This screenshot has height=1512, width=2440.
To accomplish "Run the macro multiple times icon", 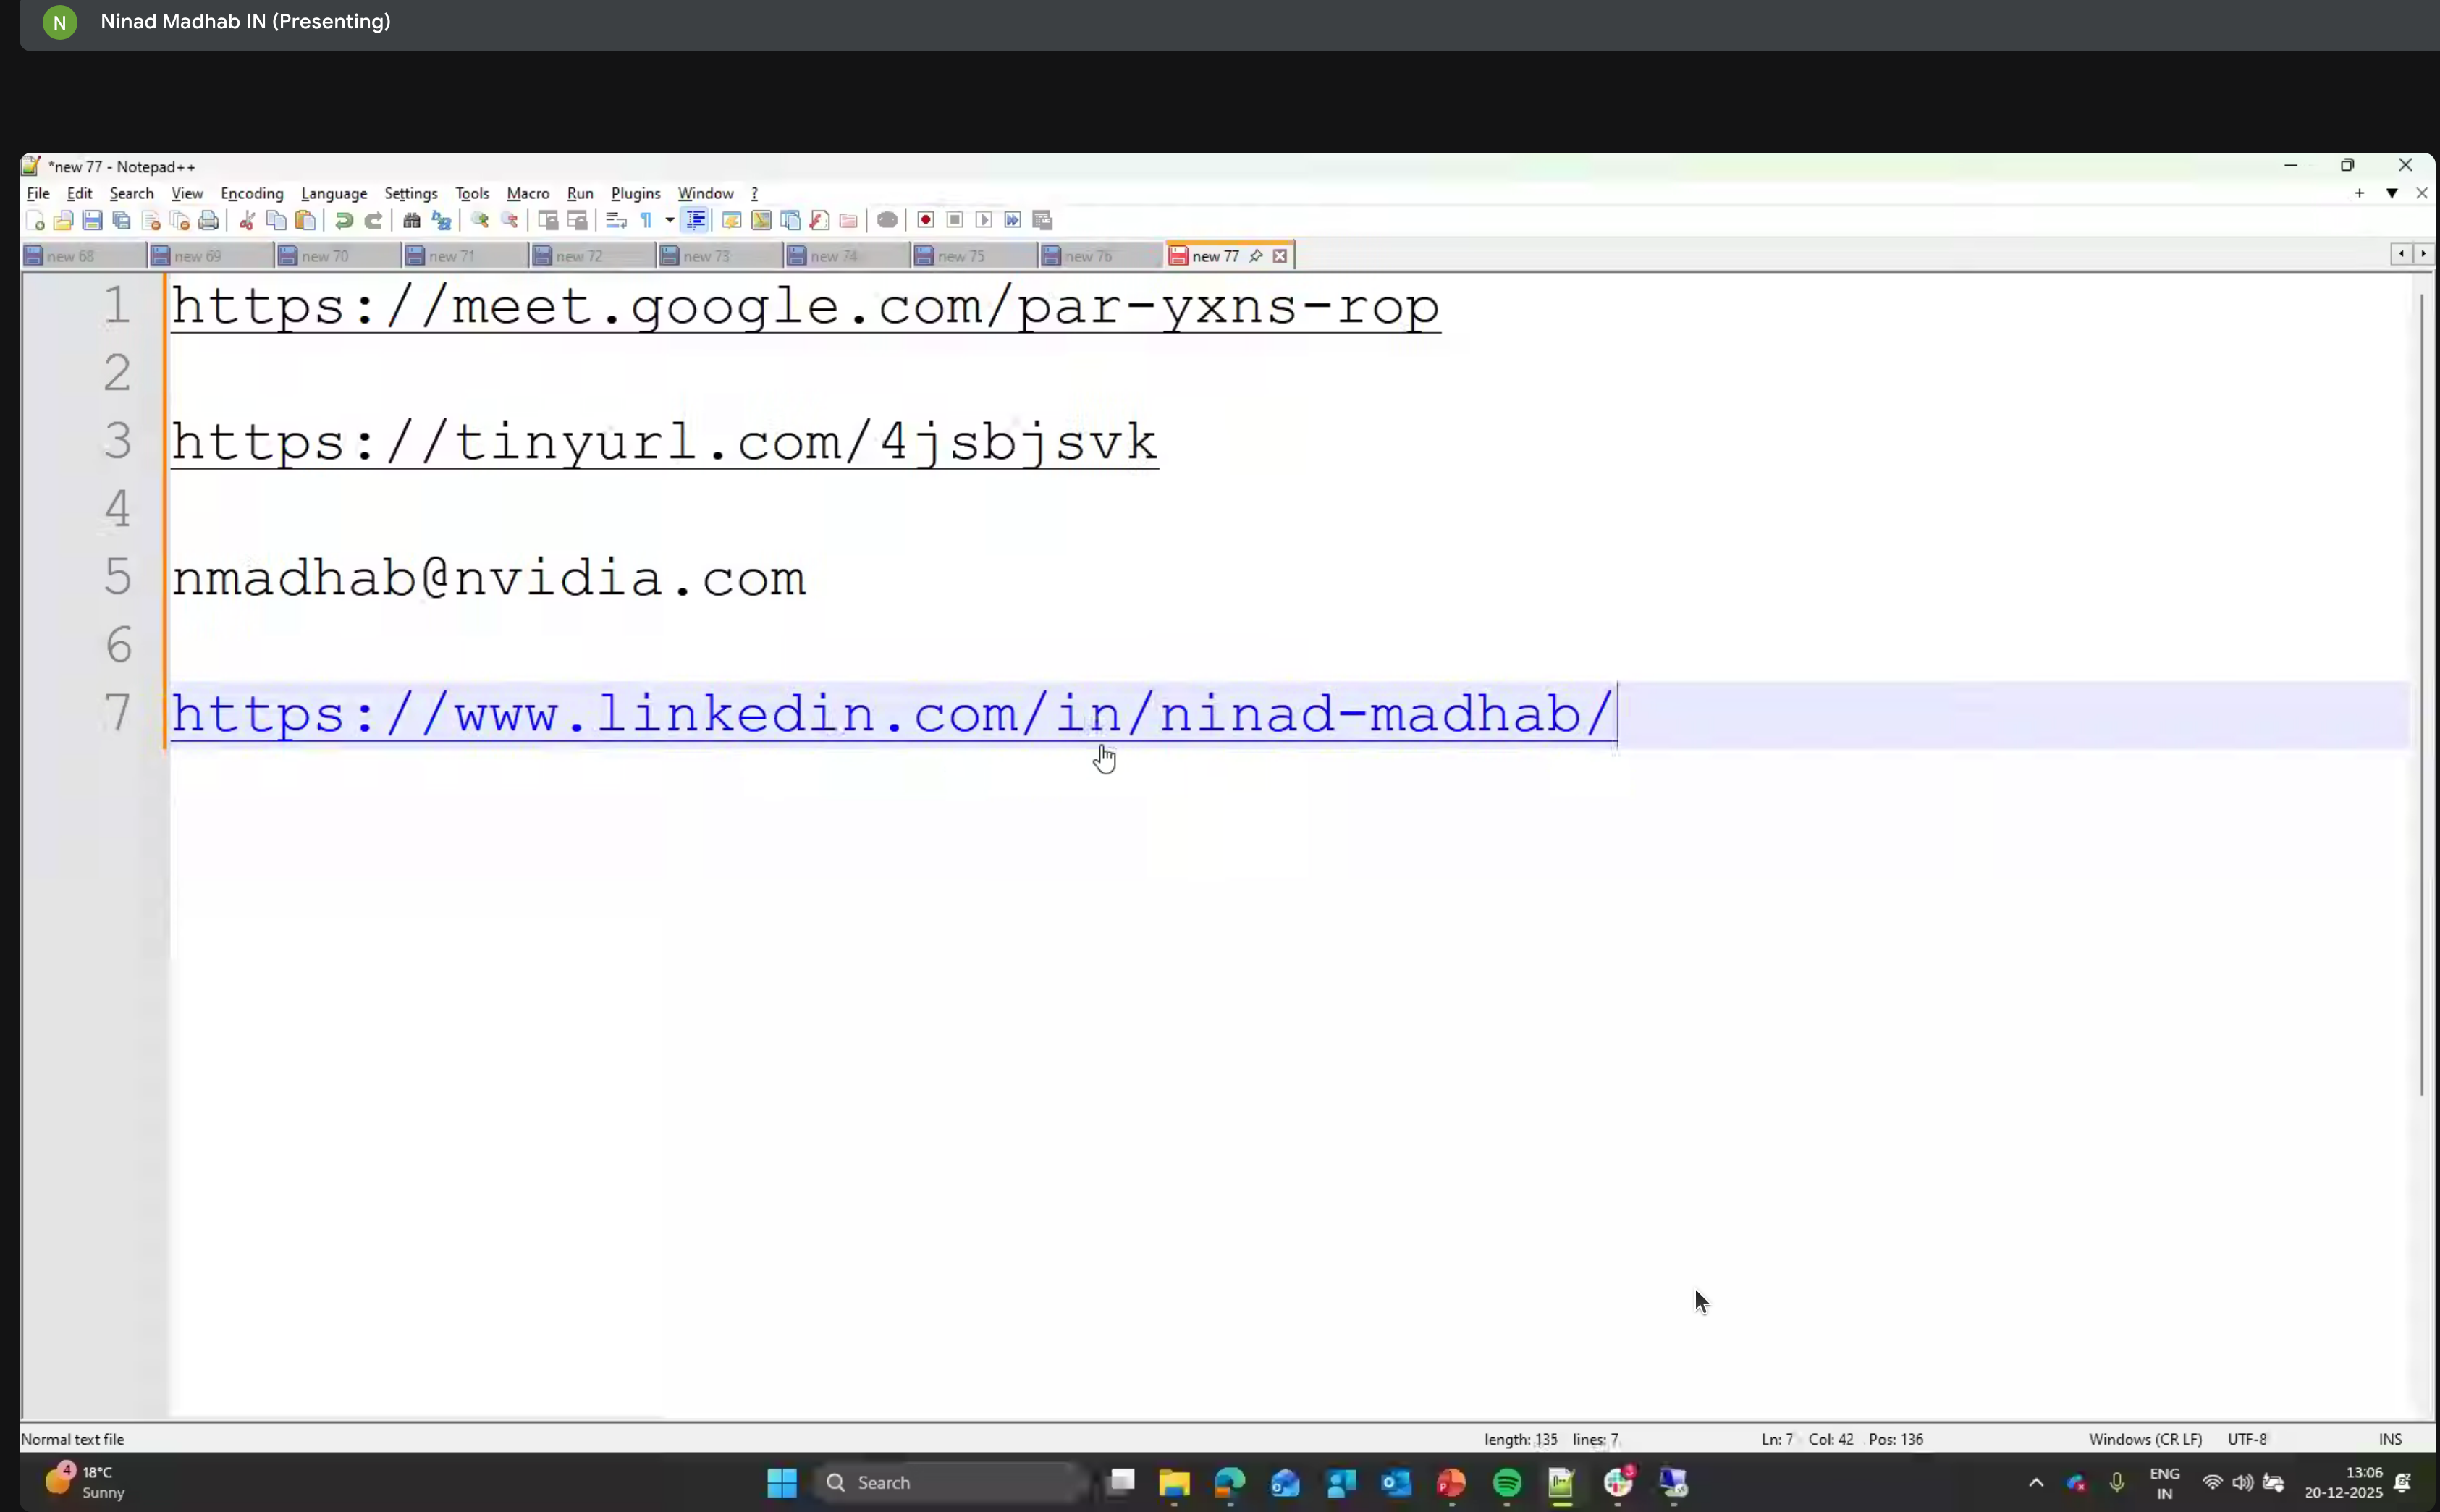I will point(1014,220).
